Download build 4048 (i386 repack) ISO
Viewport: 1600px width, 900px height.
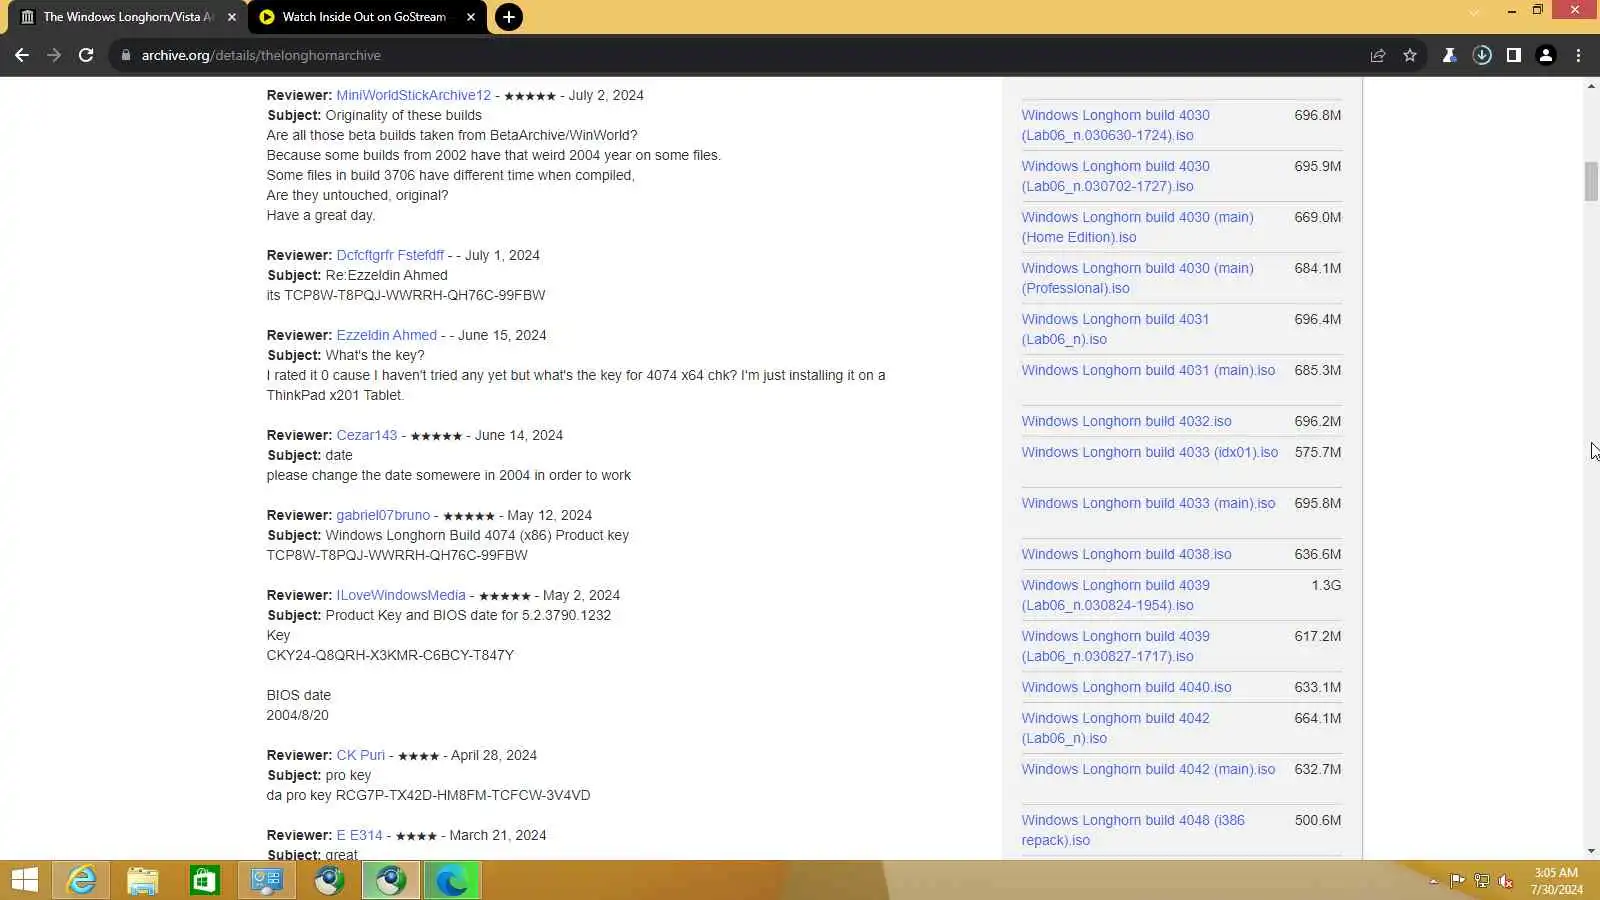1133,830
